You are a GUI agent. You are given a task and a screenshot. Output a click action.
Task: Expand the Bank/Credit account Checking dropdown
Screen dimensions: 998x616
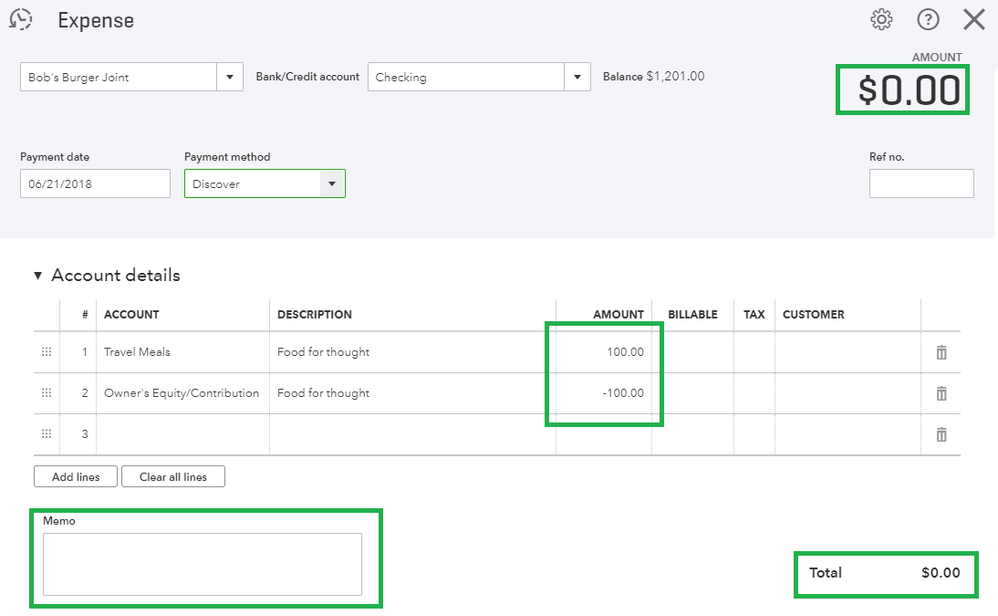pos(578,77)
